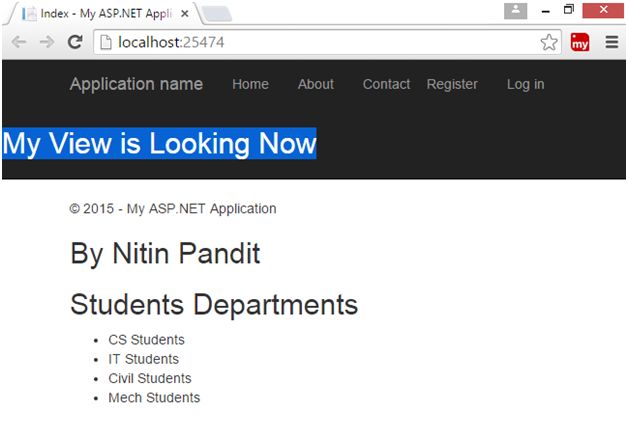Click the Log in link
Screen dimensions: 628x440
(x=525, y=84)
